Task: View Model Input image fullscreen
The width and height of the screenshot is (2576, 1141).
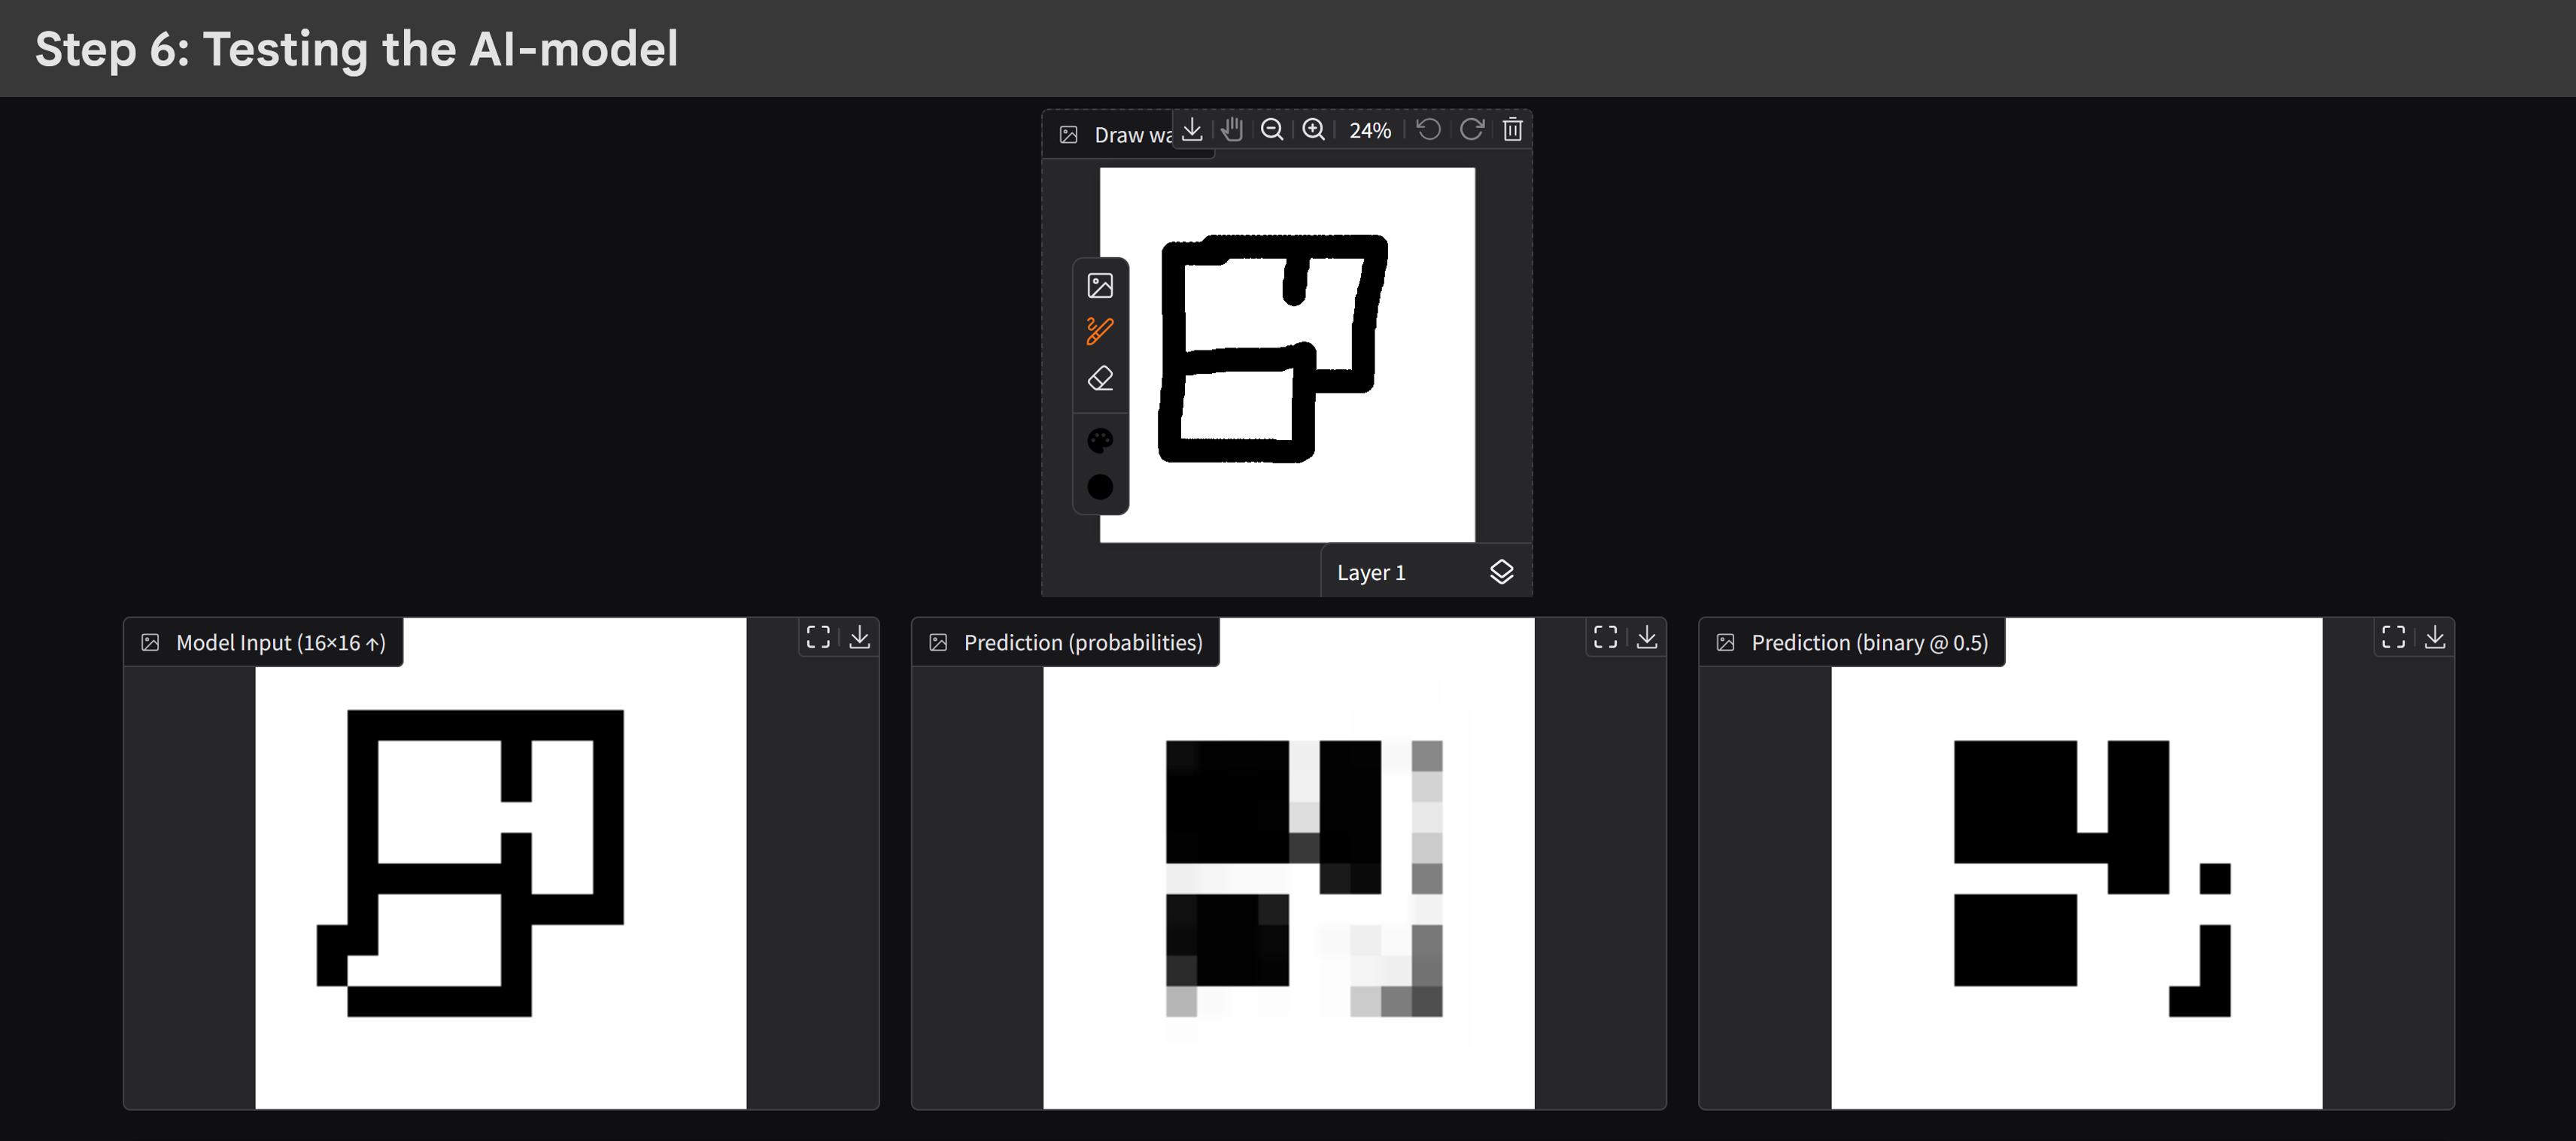Action: pyautogui.click(x=818, y=638)
